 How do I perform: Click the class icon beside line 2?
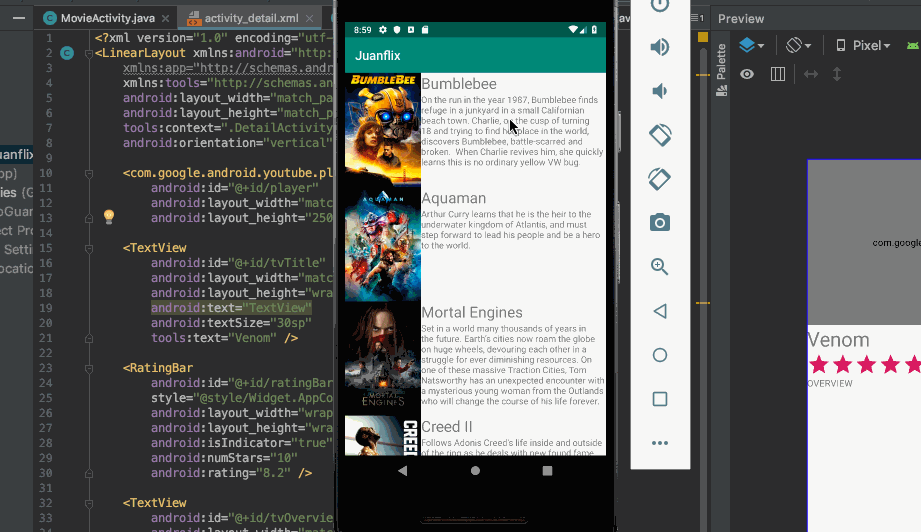[x=68, y=53]
